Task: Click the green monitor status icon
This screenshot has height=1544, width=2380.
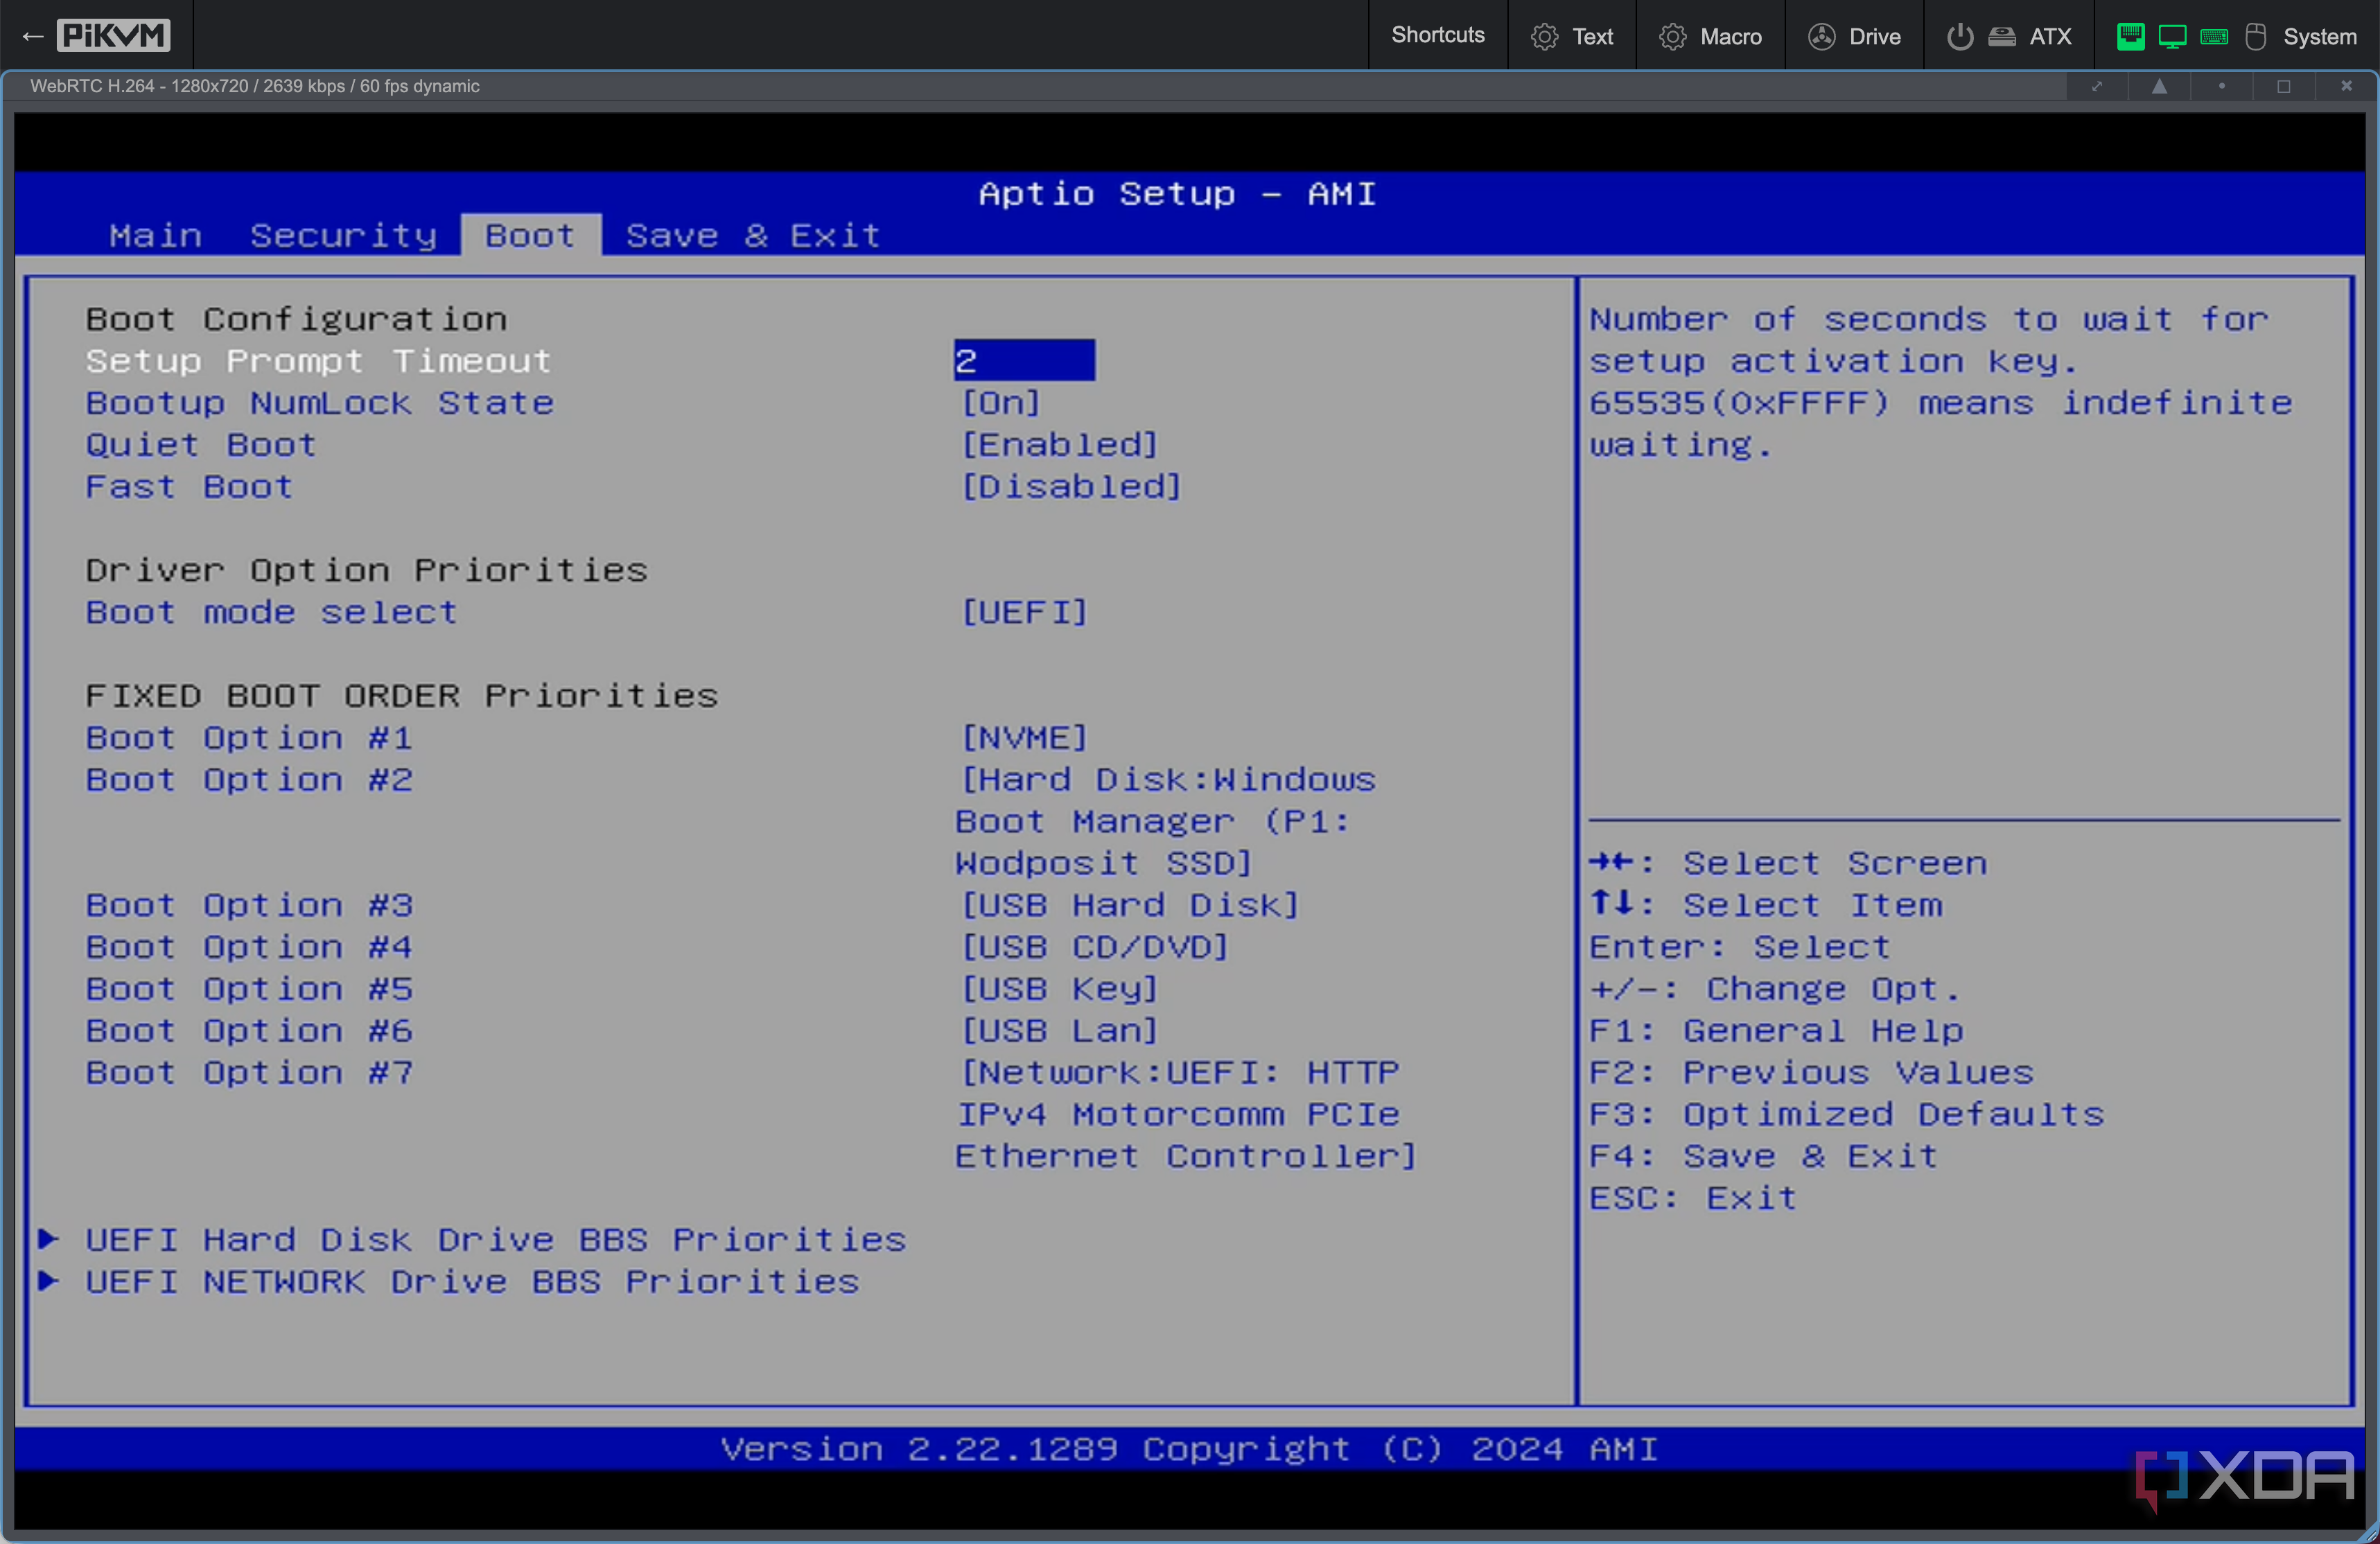Action: pyautogui.click(x=2172, y=37)
